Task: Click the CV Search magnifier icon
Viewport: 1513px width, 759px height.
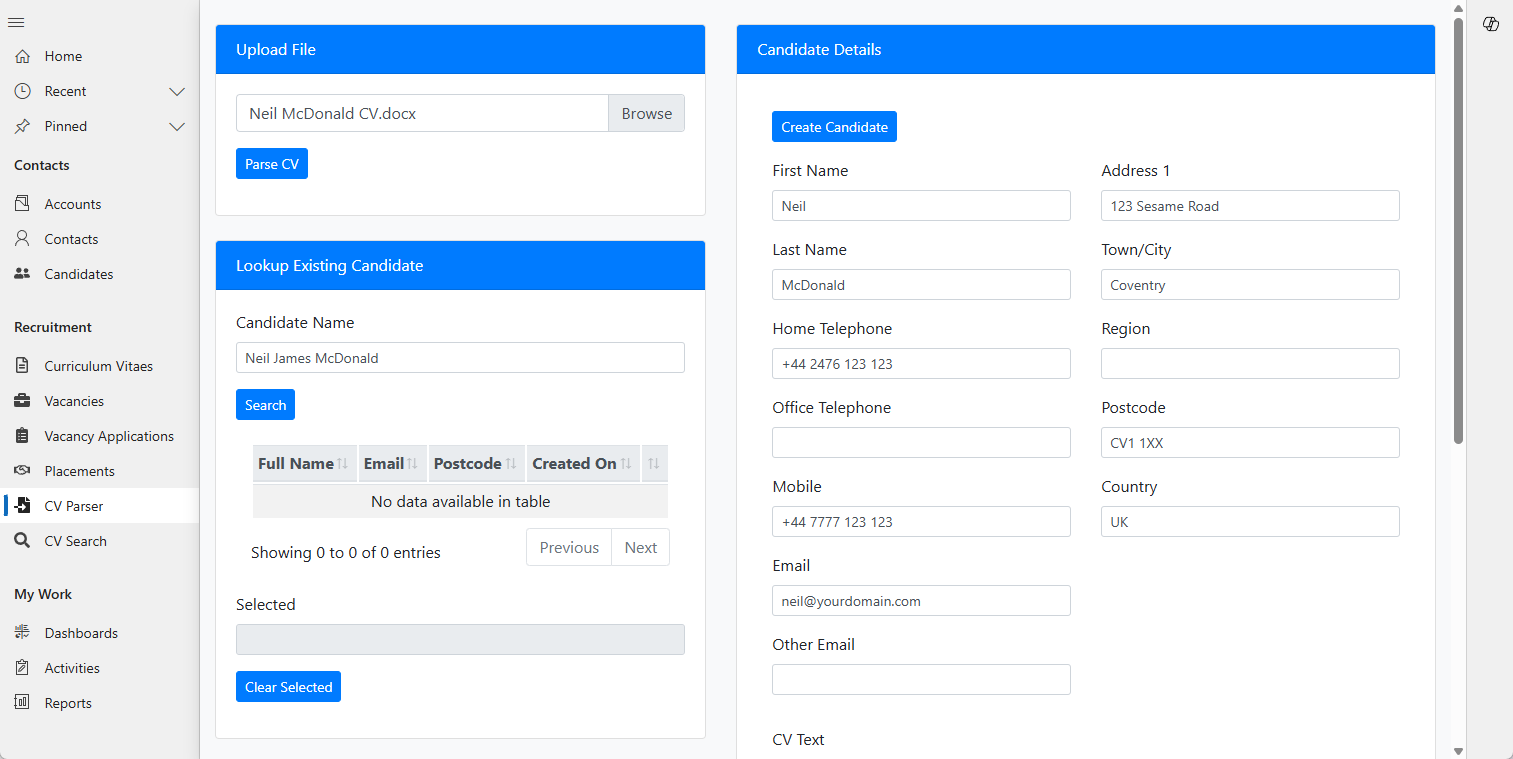Action: pos(22,541)
